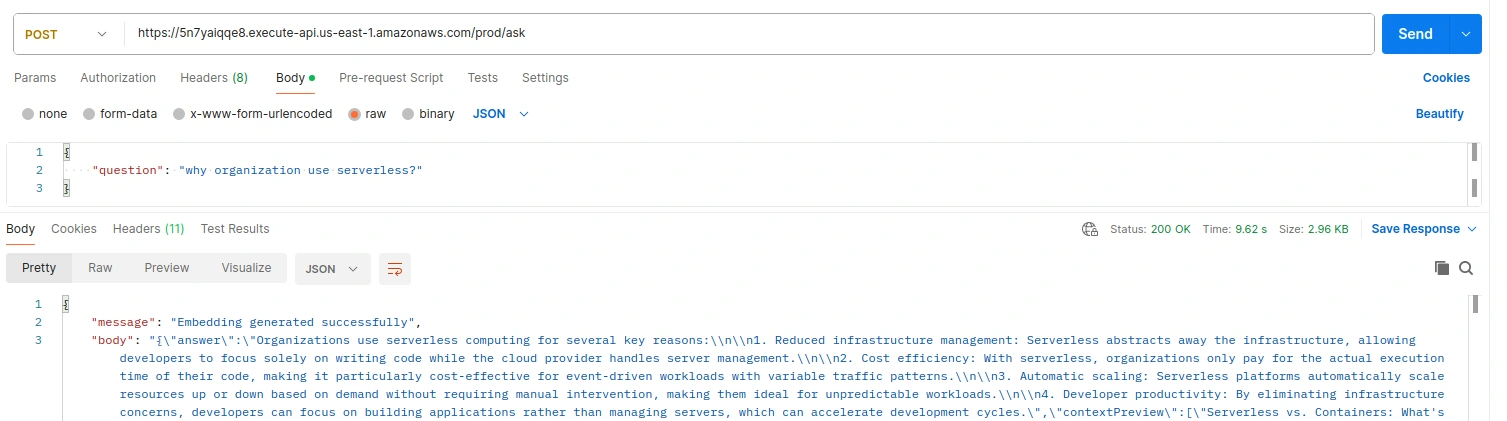1507x421 pixels.
Task: Open the response JSON format dropdown
Action: point(331,269)
